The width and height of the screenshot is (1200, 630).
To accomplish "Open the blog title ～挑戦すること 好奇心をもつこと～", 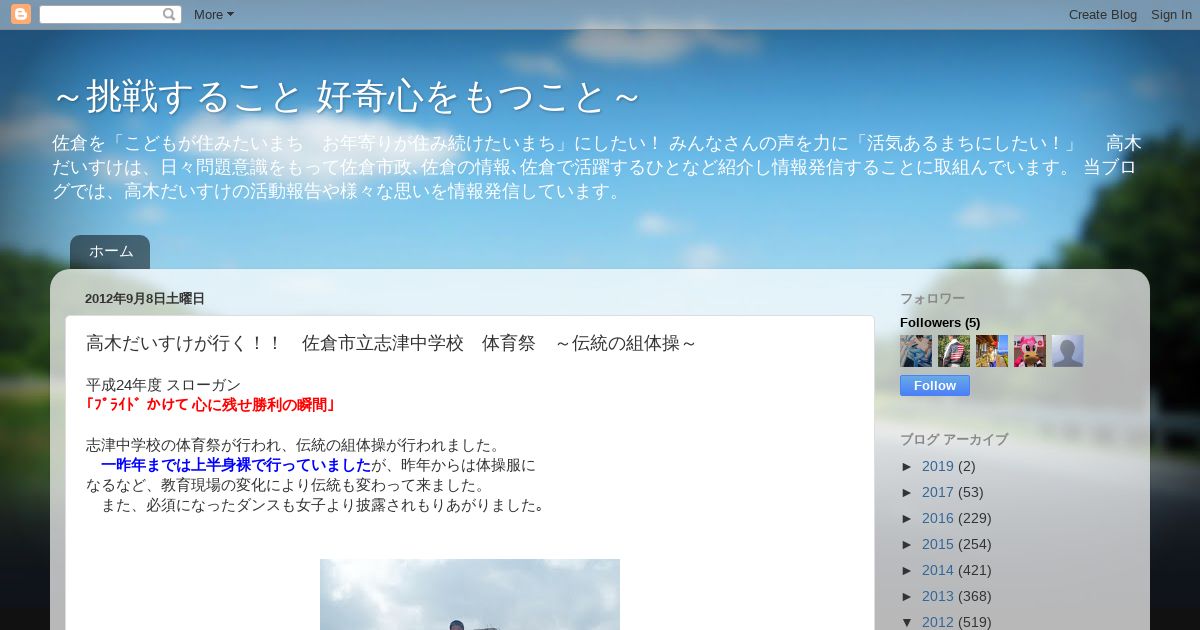I will (x=346, y=97).
